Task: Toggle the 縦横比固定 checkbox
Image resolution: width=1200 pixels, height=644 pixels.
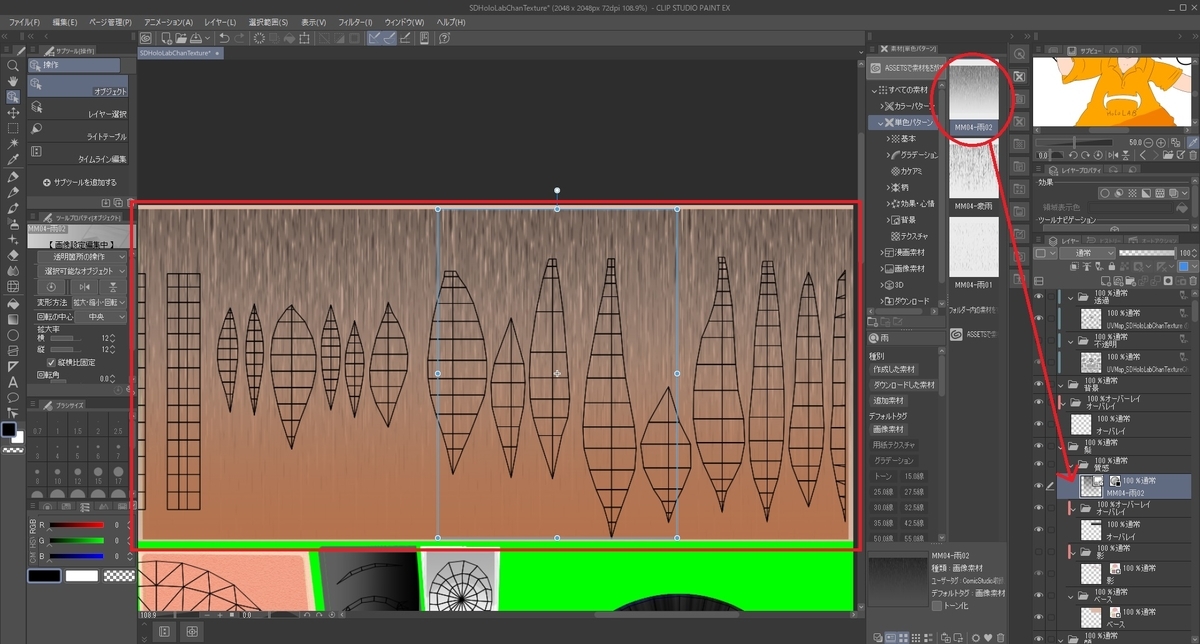Action: click(51, 362)
